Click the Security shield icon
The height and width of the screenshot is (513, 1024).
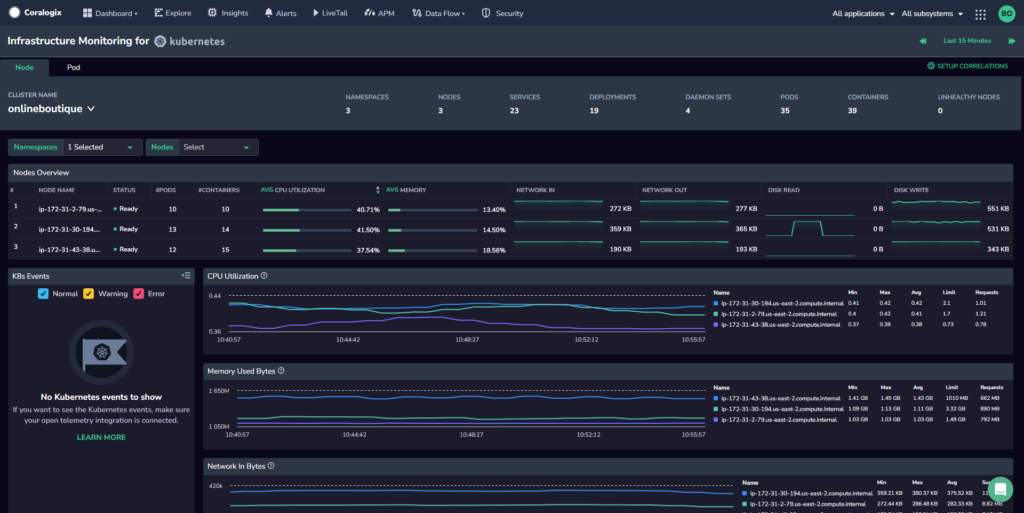point(486,13)
